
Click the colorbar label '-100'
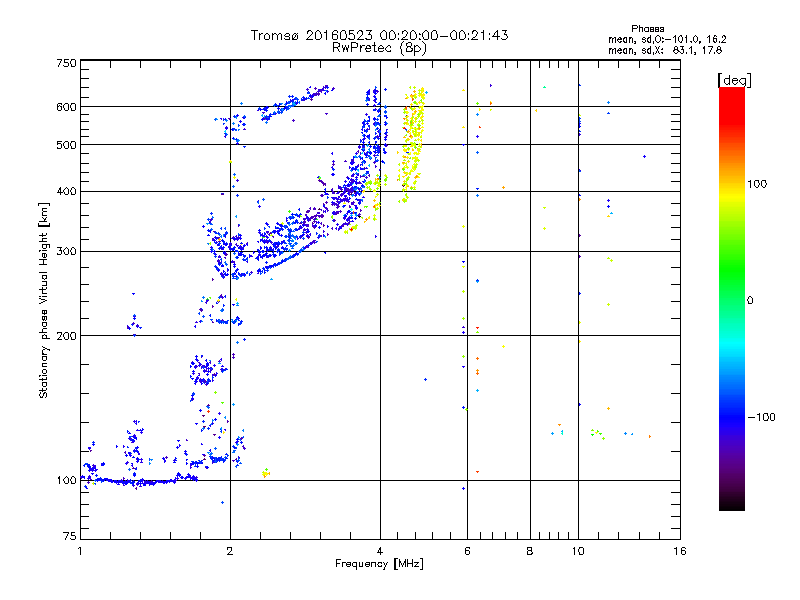(762, 417)
